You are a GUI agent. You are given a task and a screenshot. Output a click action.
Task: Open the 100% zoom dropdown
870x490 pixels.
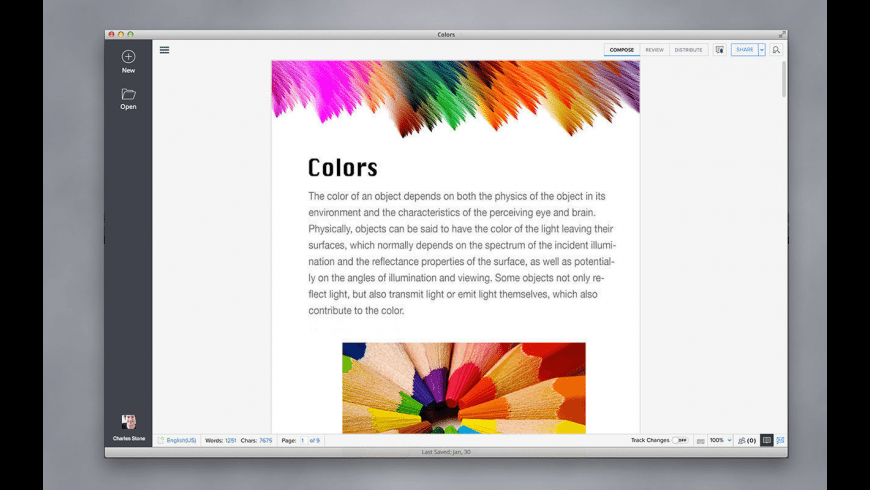721,440
